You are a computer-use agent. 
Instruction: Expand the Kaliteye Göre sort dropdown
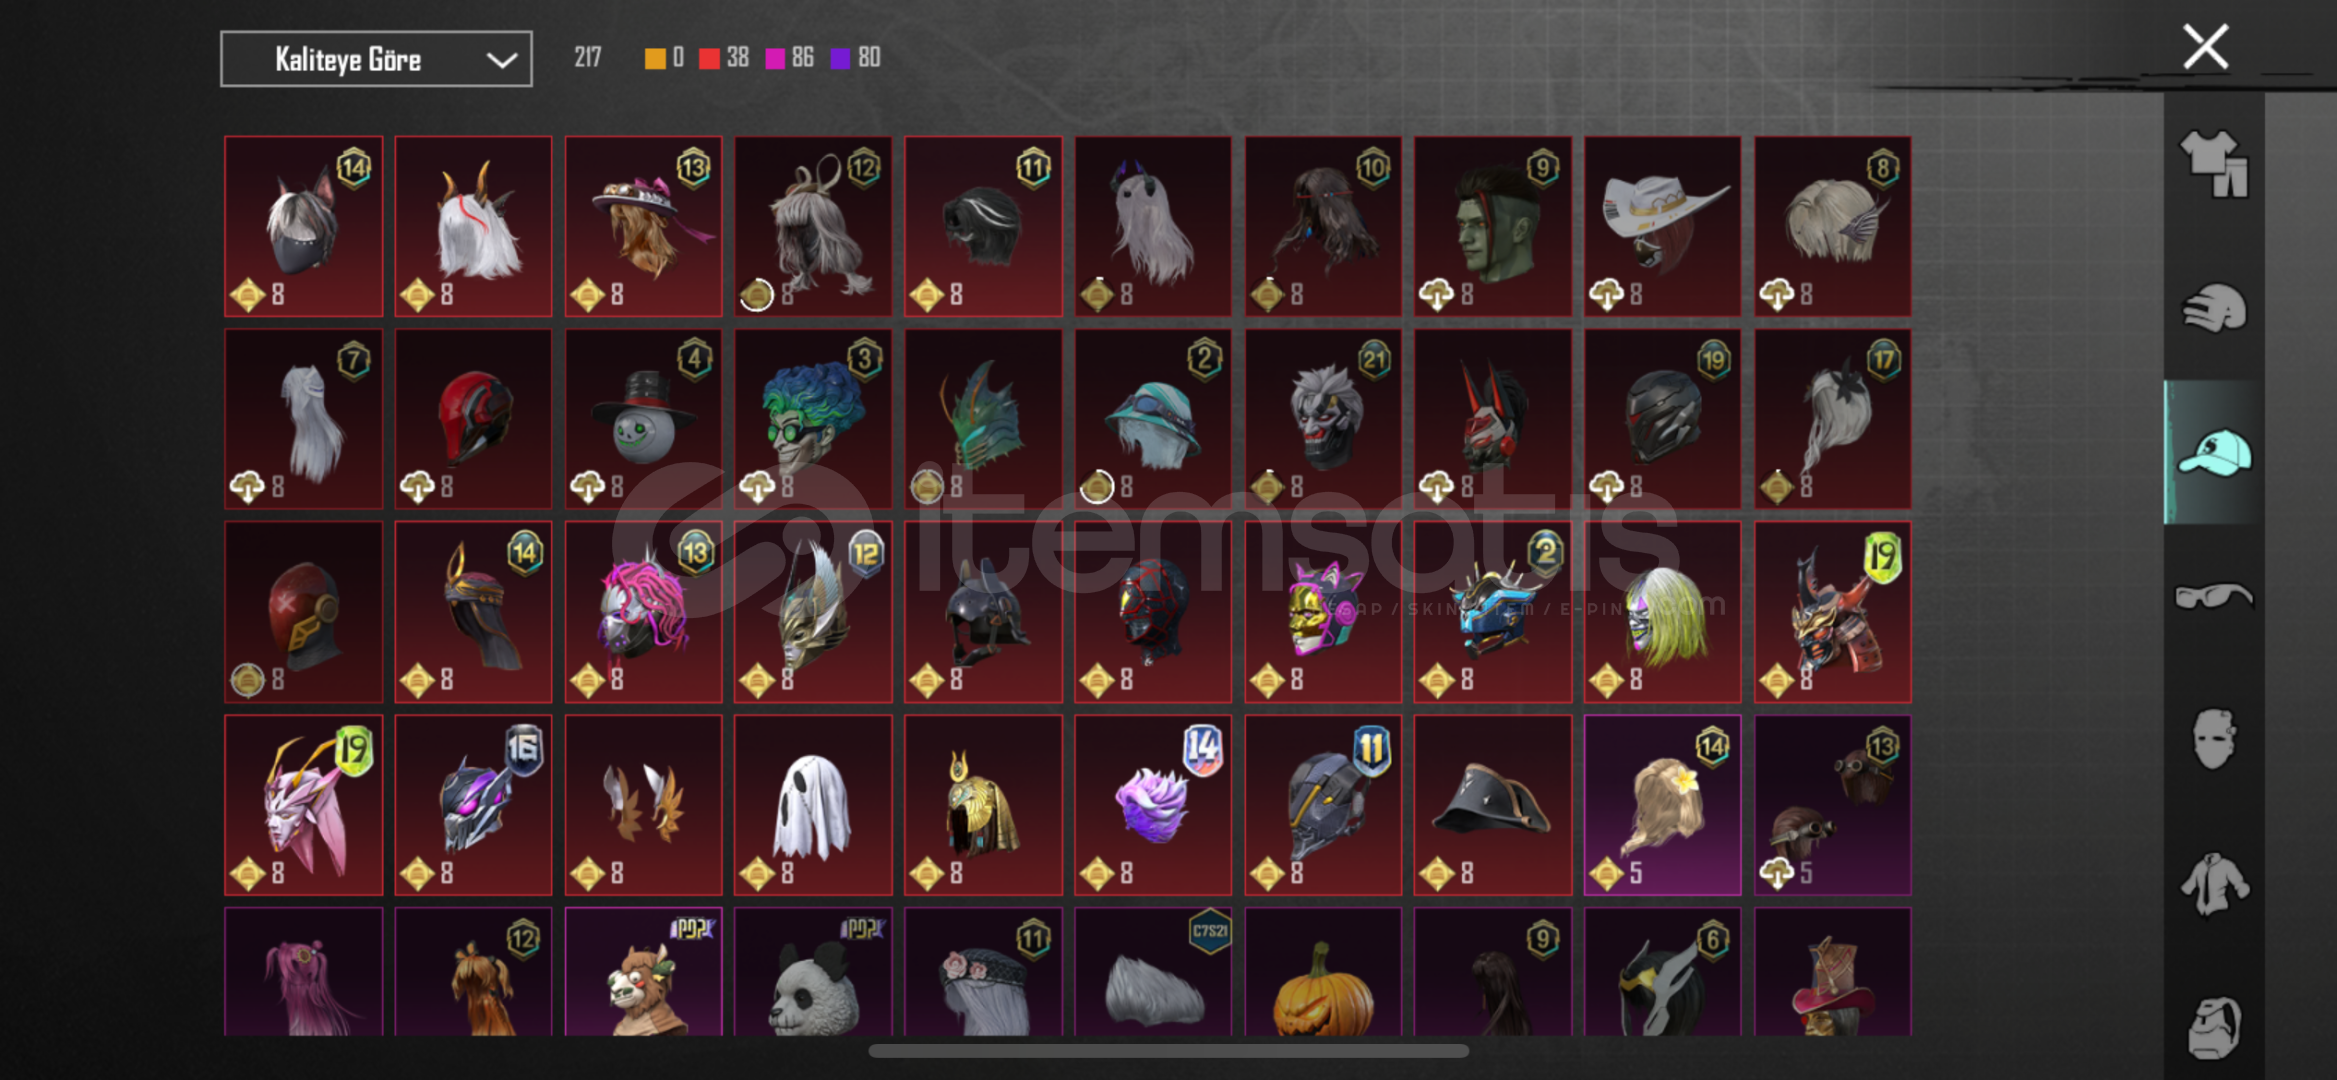click(376, 59)
